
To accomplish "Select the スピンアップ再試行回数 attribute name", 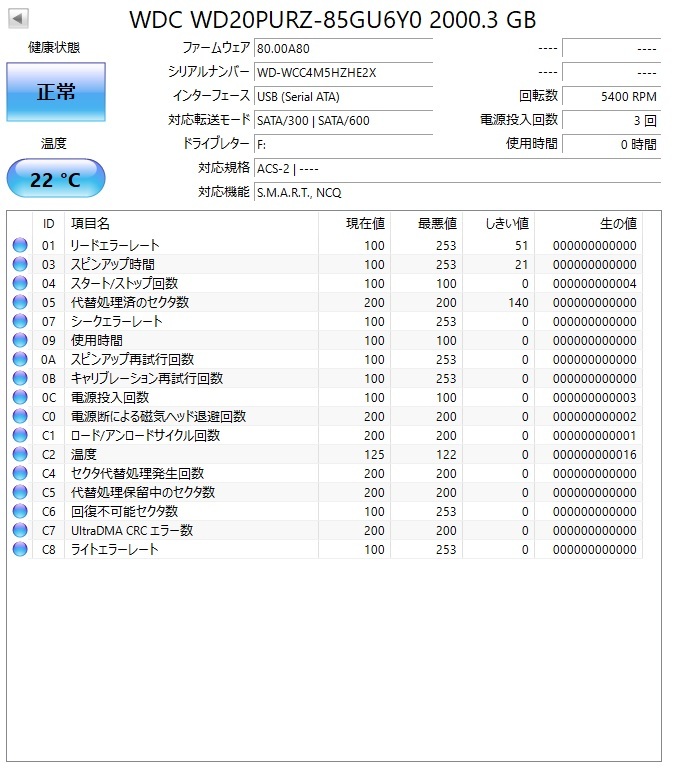I will [132, 359].
